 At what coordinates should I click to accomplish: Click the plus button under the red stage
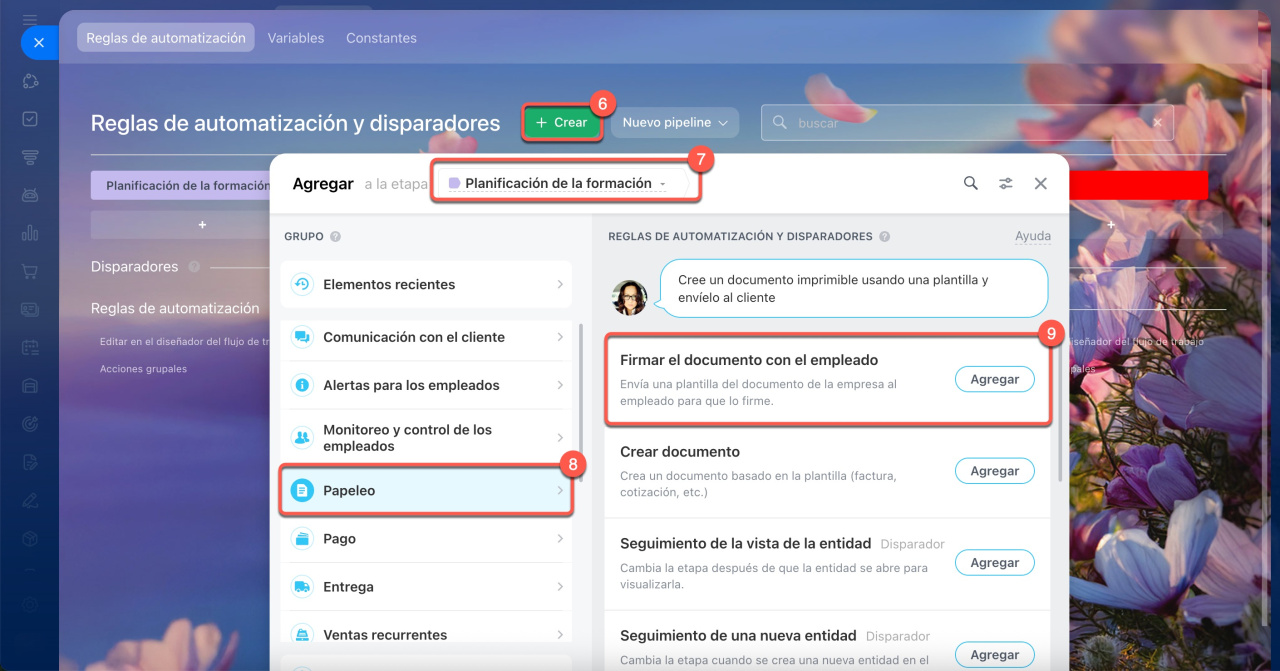coord(1111,225)
